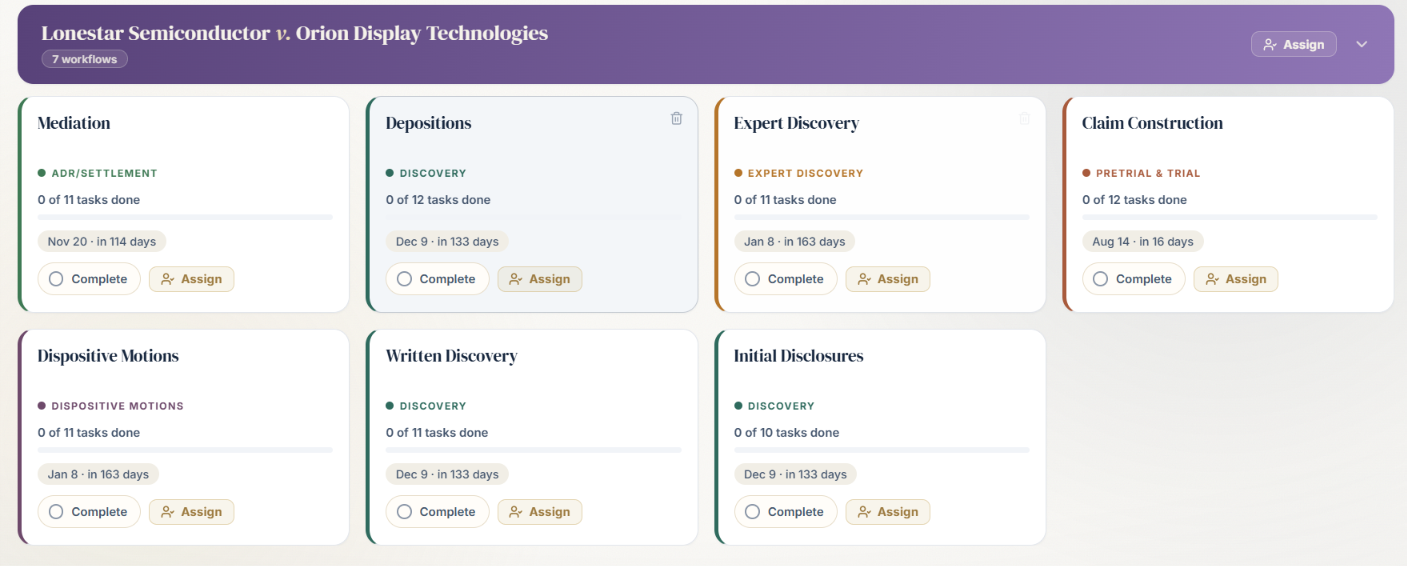
Task: Assign the Initial Disclosures workflow
Action: click(x=888, y=512)
